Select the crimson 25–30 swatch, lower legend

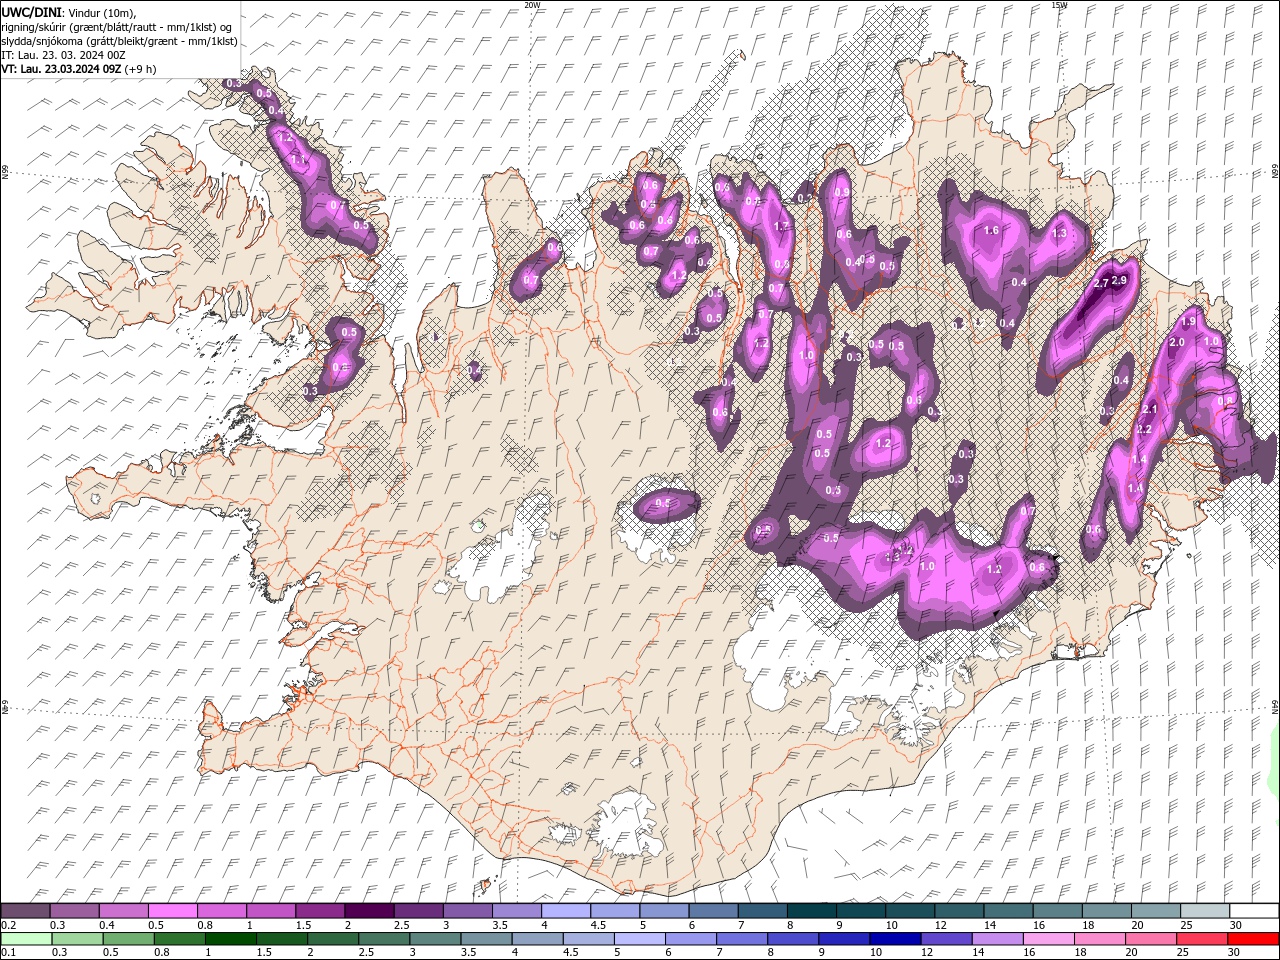pyautogui.click(x=1201, y=939)
